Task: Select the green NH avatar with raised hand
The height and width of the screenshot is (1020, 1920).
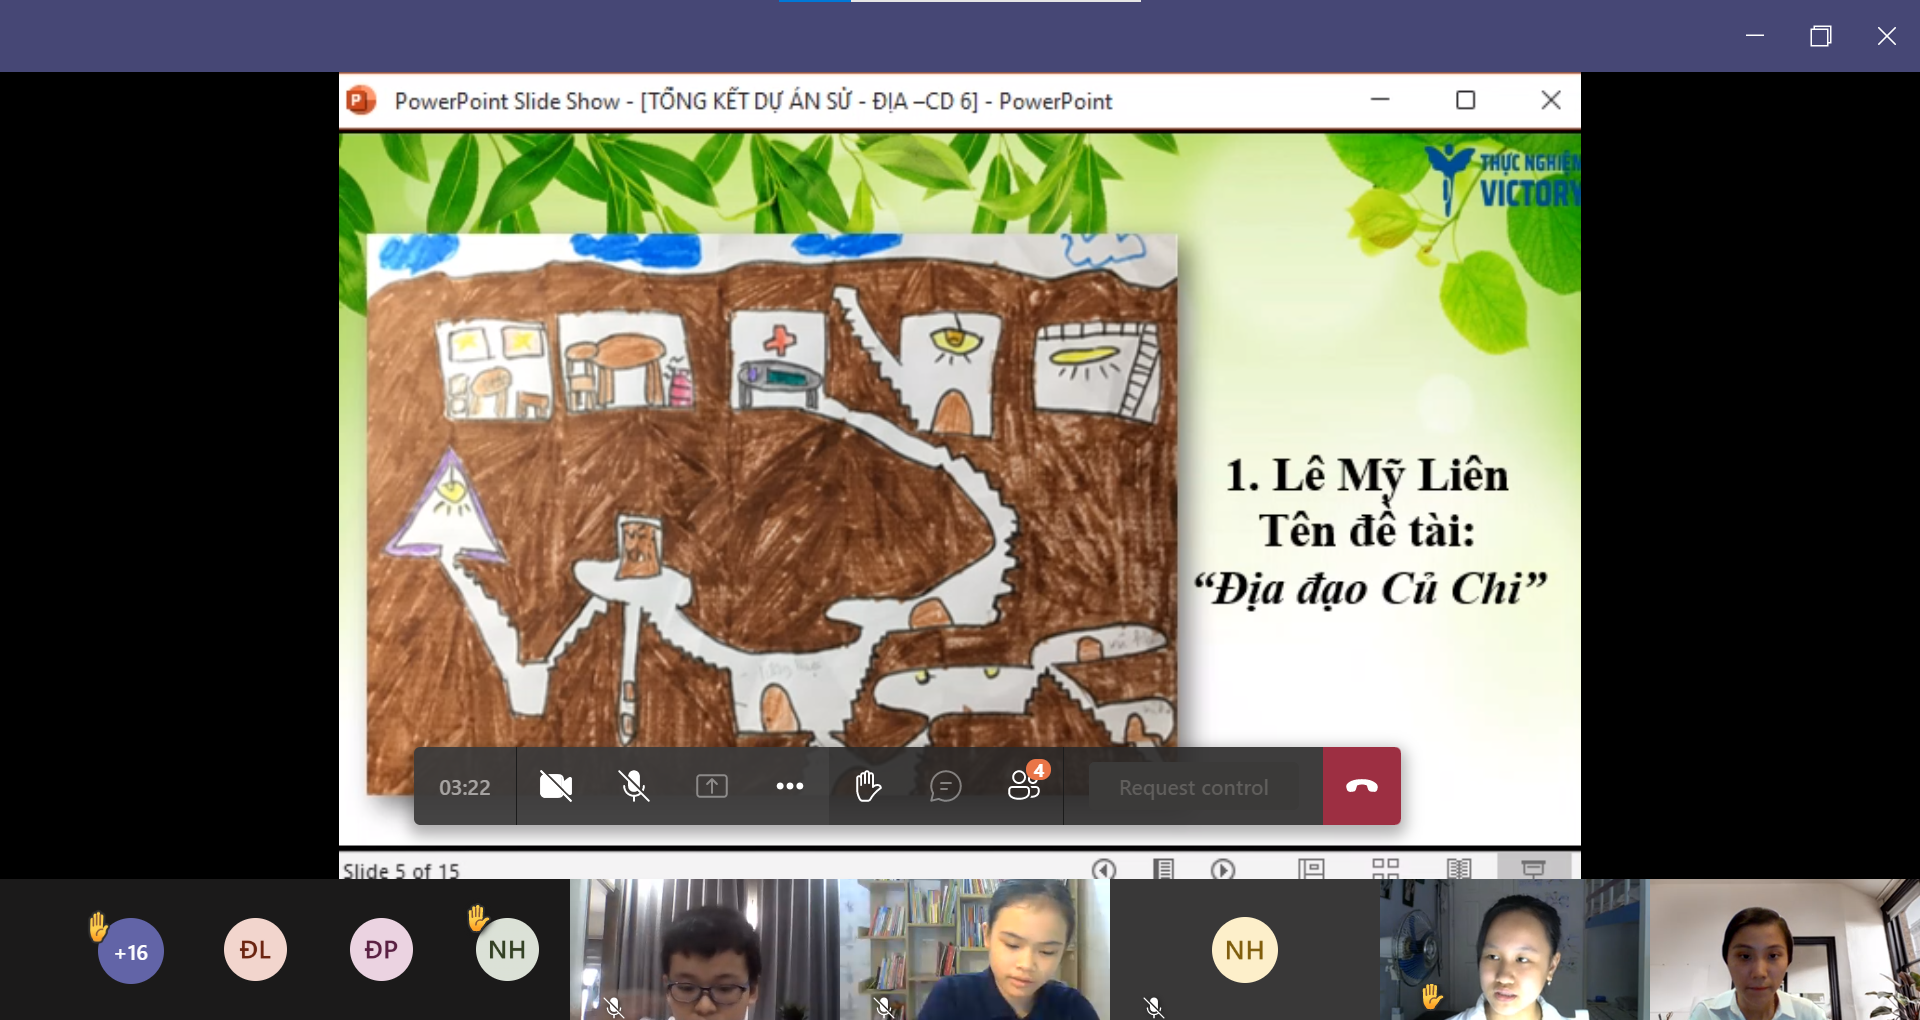Action: click(507, 949)
